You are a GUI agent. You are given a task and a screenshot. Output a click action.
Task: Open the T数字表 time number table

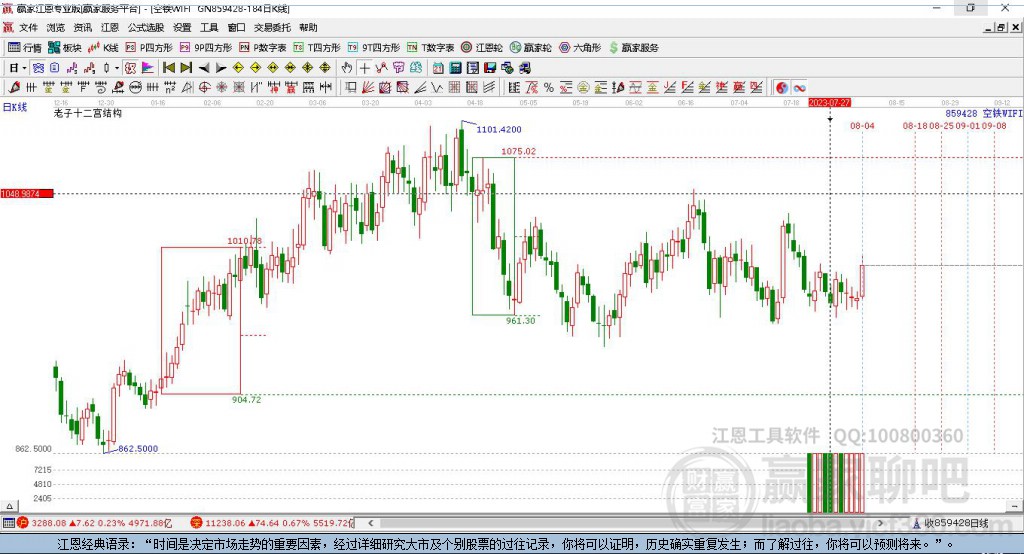click(x=430, y=48)
